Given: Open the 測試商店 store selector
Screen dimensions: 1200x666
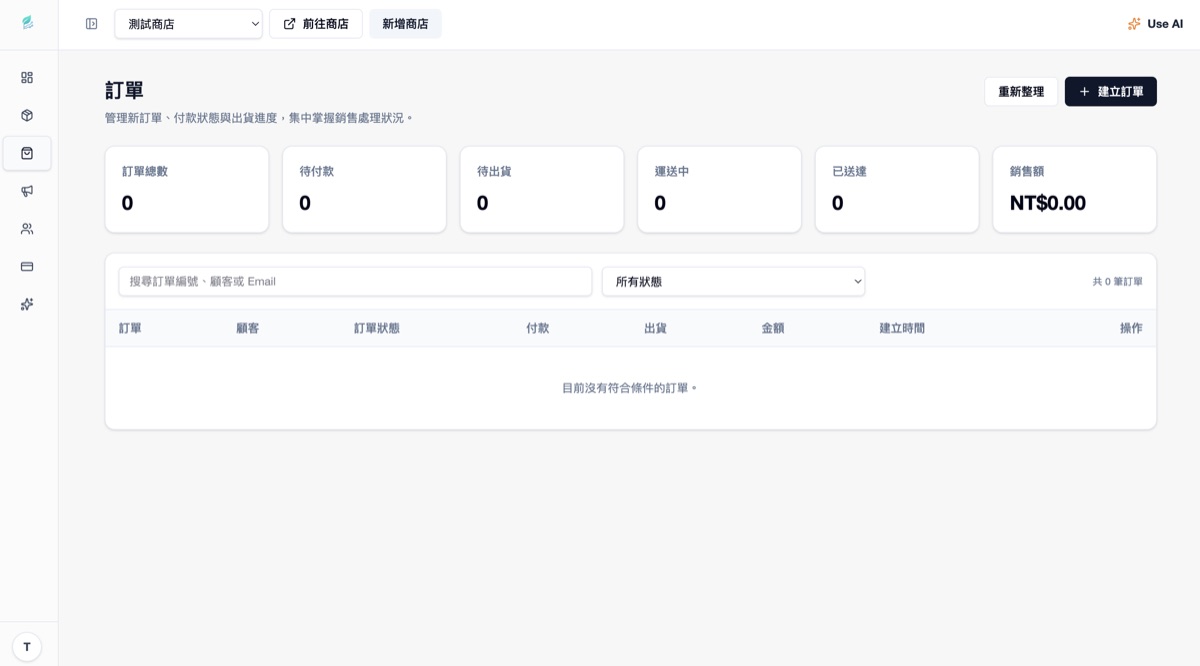Looking at the screenshot, I should [188, 24].
